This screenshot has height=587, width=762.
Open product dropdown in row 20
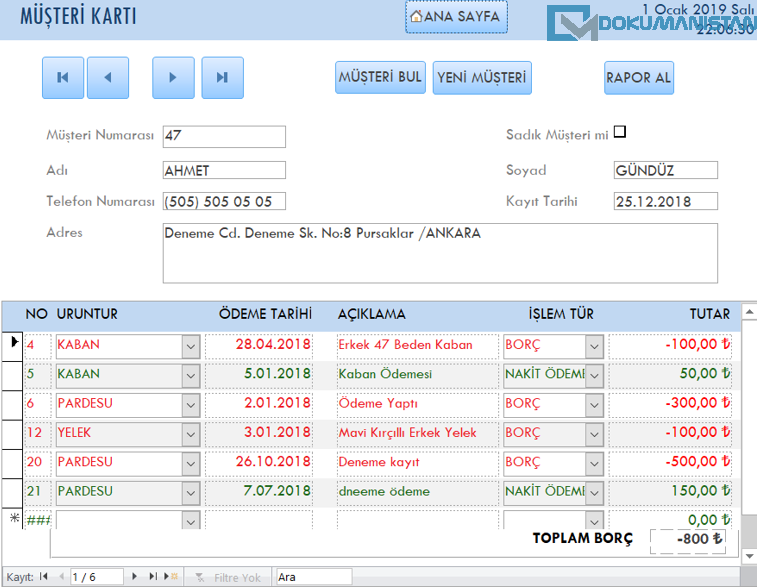tap(191, 464)
